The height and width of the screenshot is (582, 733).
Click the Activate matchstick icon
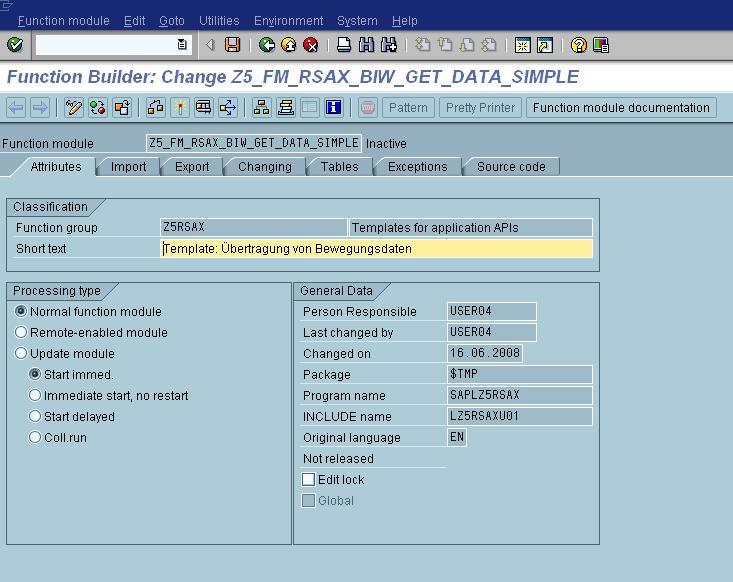pos(180,108)
